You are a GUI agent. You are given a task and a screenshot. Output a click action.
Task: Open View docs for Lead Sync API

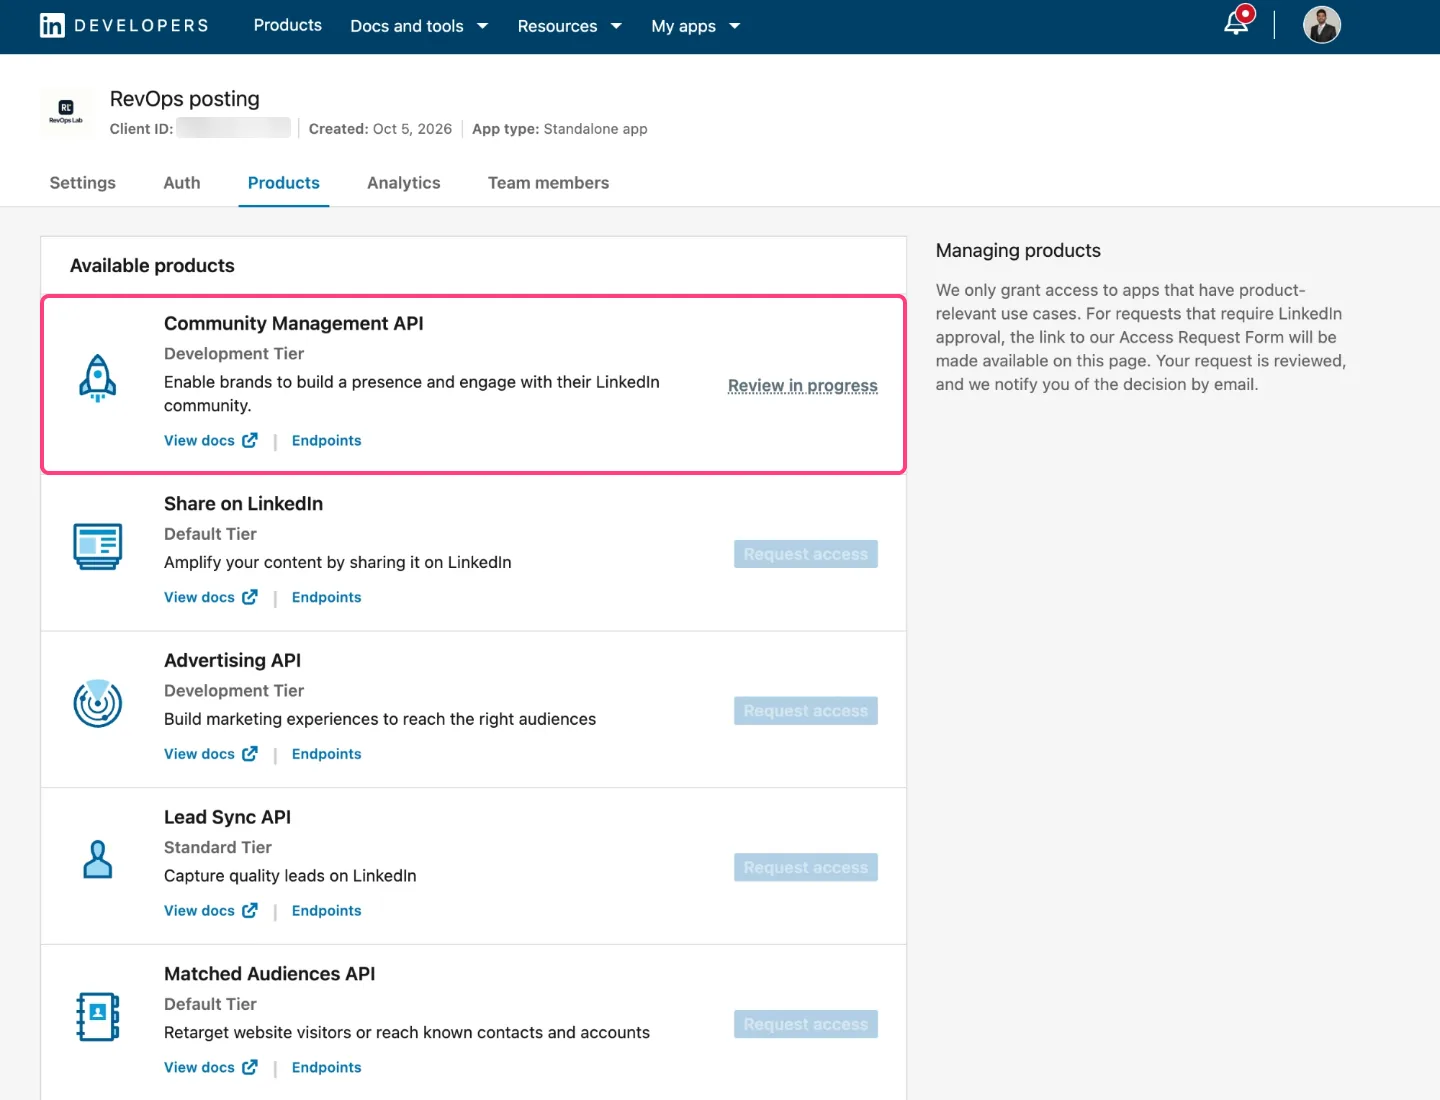coord(210,911)
